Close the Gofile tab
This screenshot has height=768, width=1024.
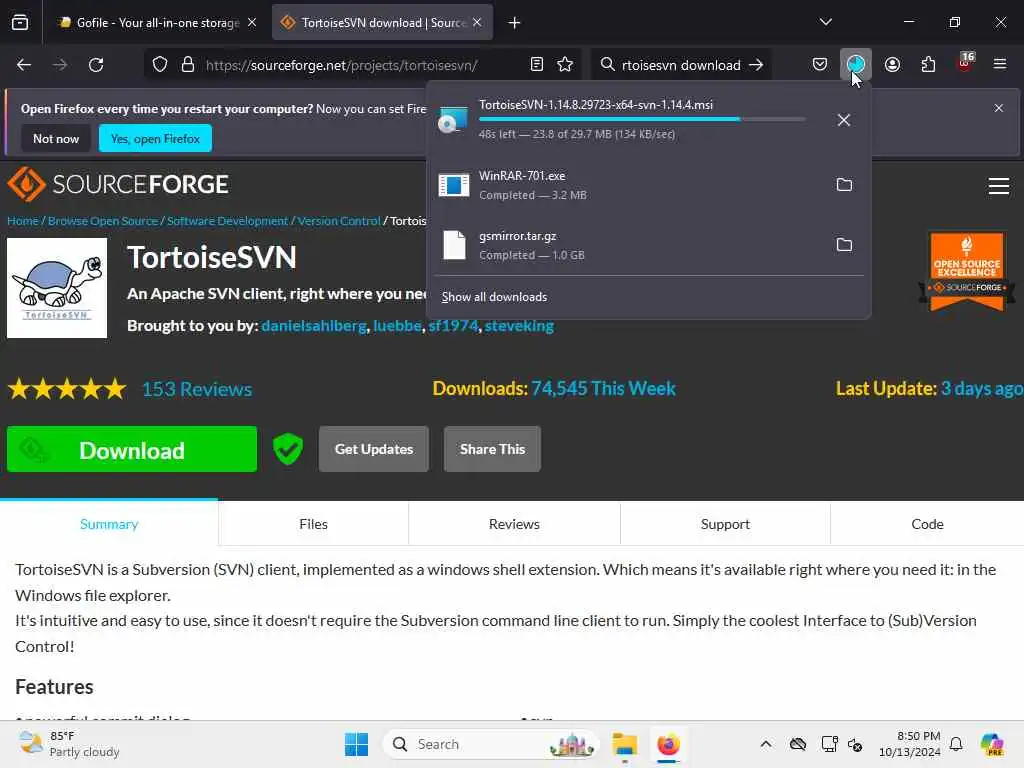(x=252, y=23)
